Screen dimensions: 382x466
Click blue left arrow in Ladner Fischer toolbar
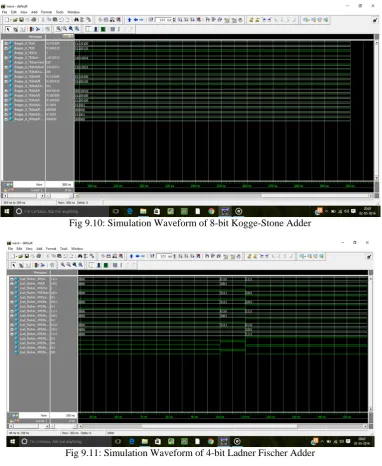click(137, 256)
